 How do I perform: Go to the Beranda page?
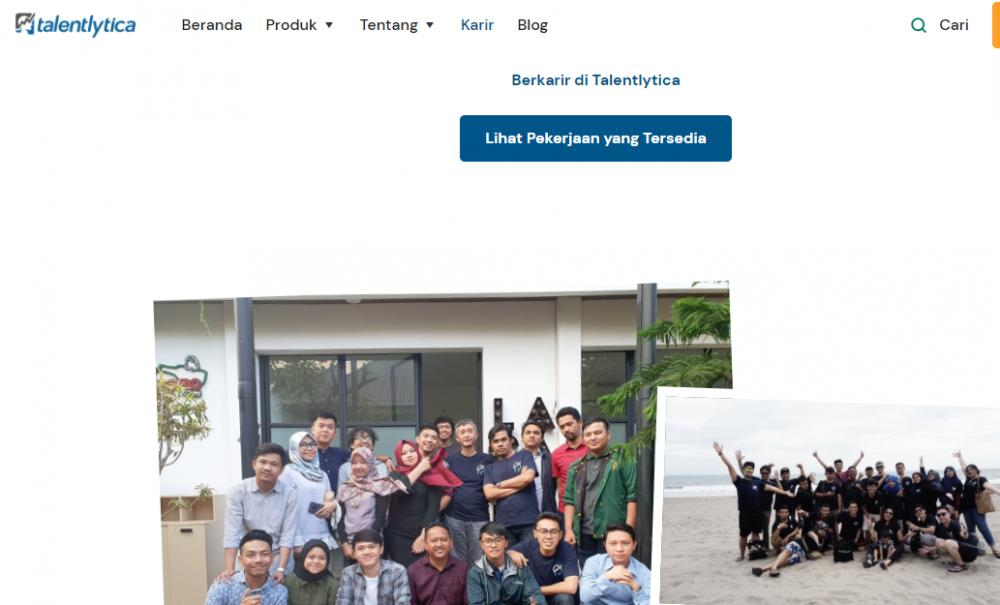click(x=212, y=25)
